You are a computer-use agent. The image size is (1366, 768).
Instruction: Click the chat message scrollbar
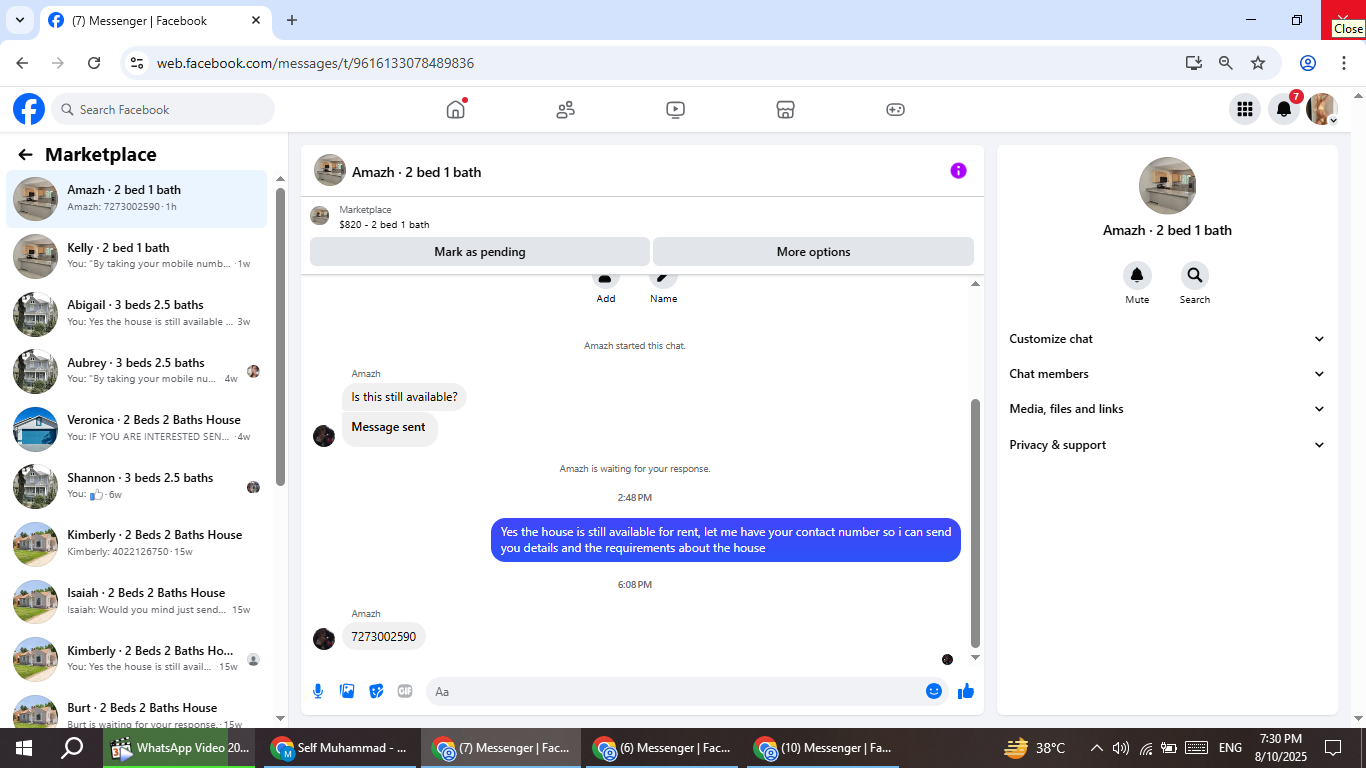(975, 523)
